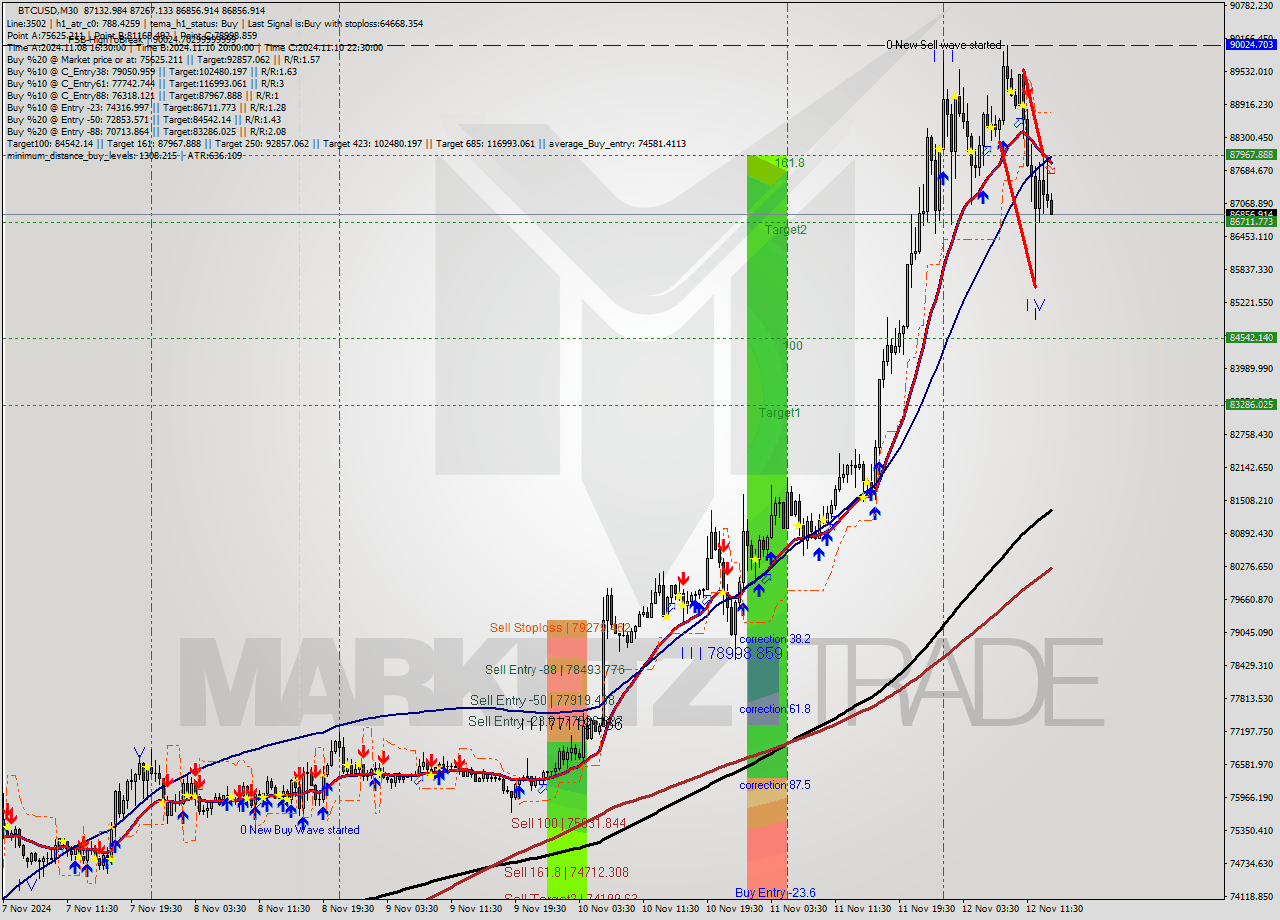Click the 'Sell 100 | 75931.844' label

(x=569, y=823)
